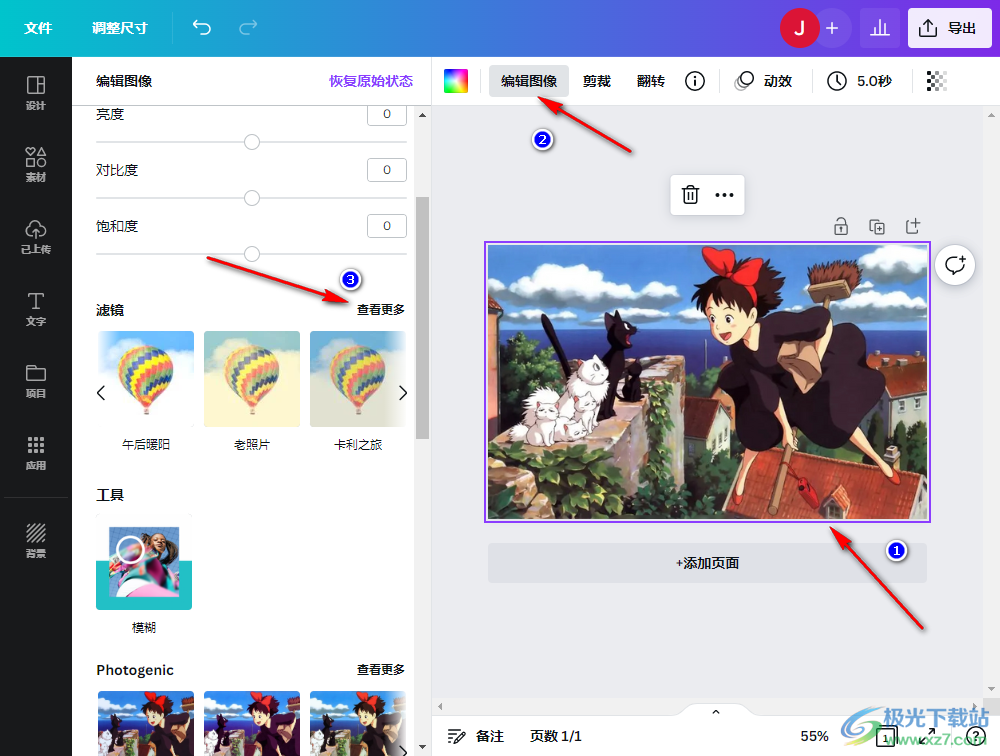Click the 对比度 contrast slider handle

click(x=252, y=198)
